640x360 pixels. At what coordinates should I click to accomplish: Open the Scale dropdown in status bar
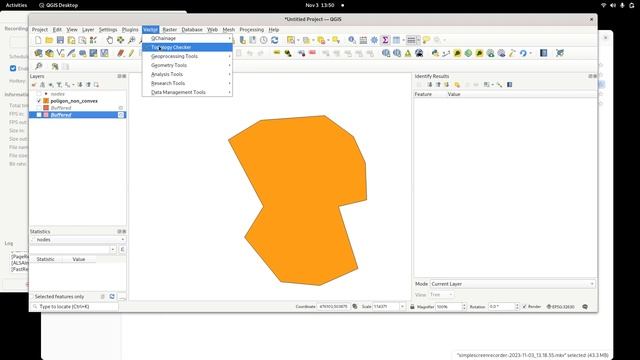pyautogui.click(x=402, y=307)
